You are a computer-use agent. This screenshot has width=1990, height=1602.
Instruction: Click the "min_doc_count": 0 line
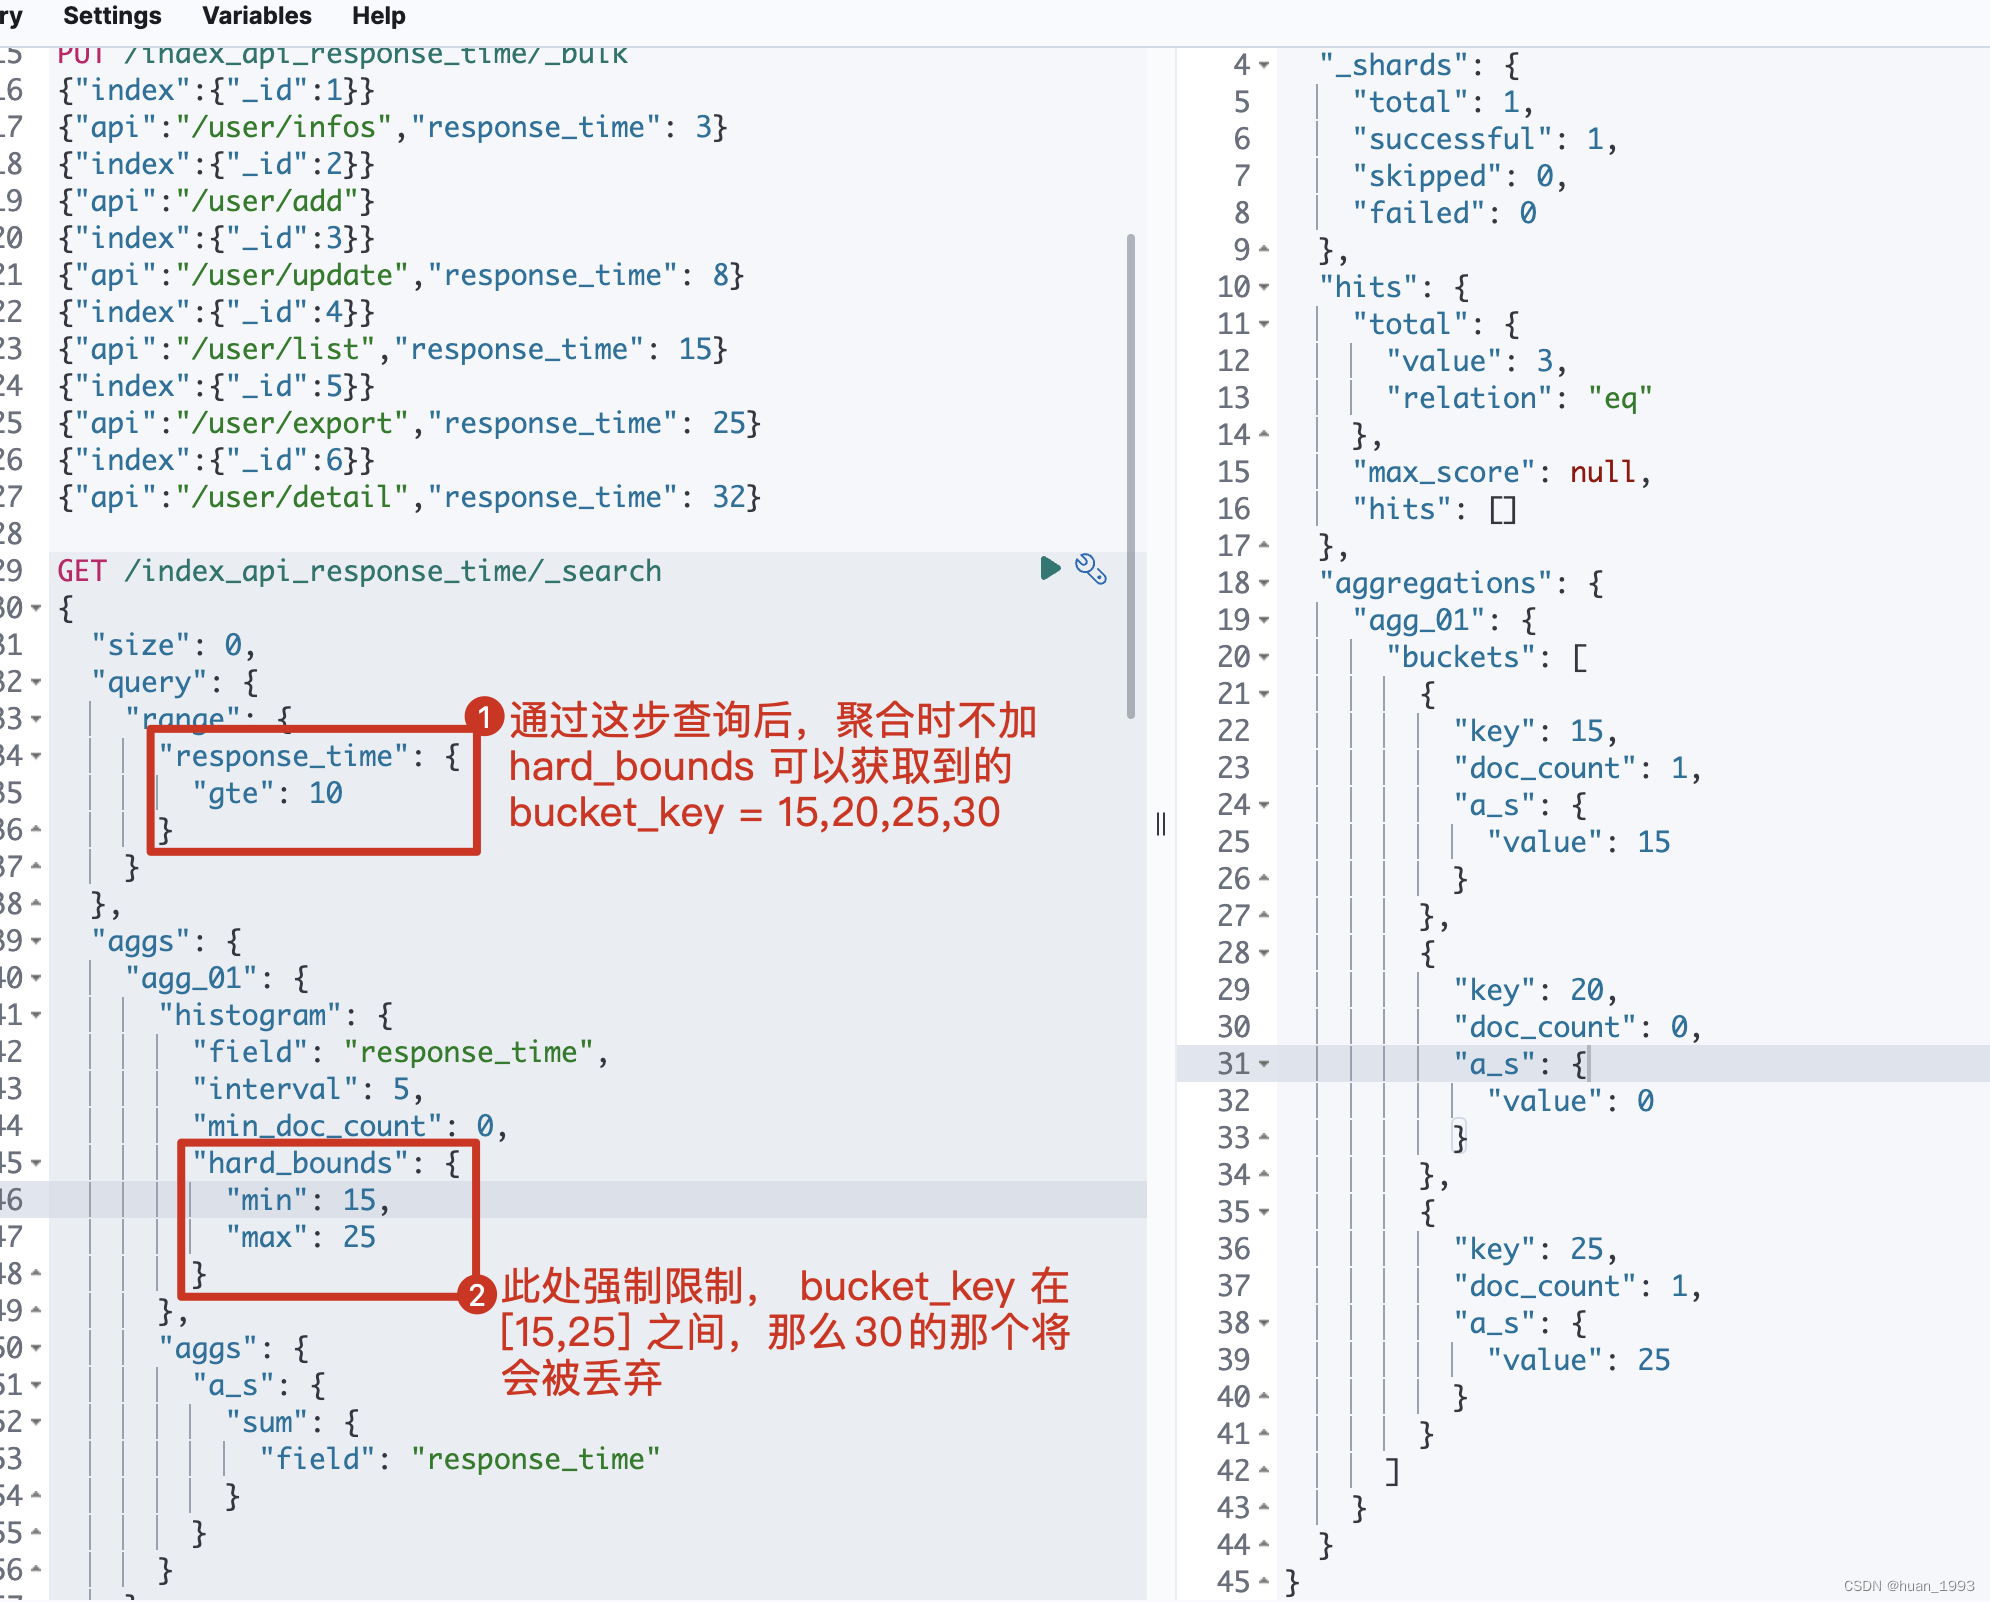coord(350,1126)
